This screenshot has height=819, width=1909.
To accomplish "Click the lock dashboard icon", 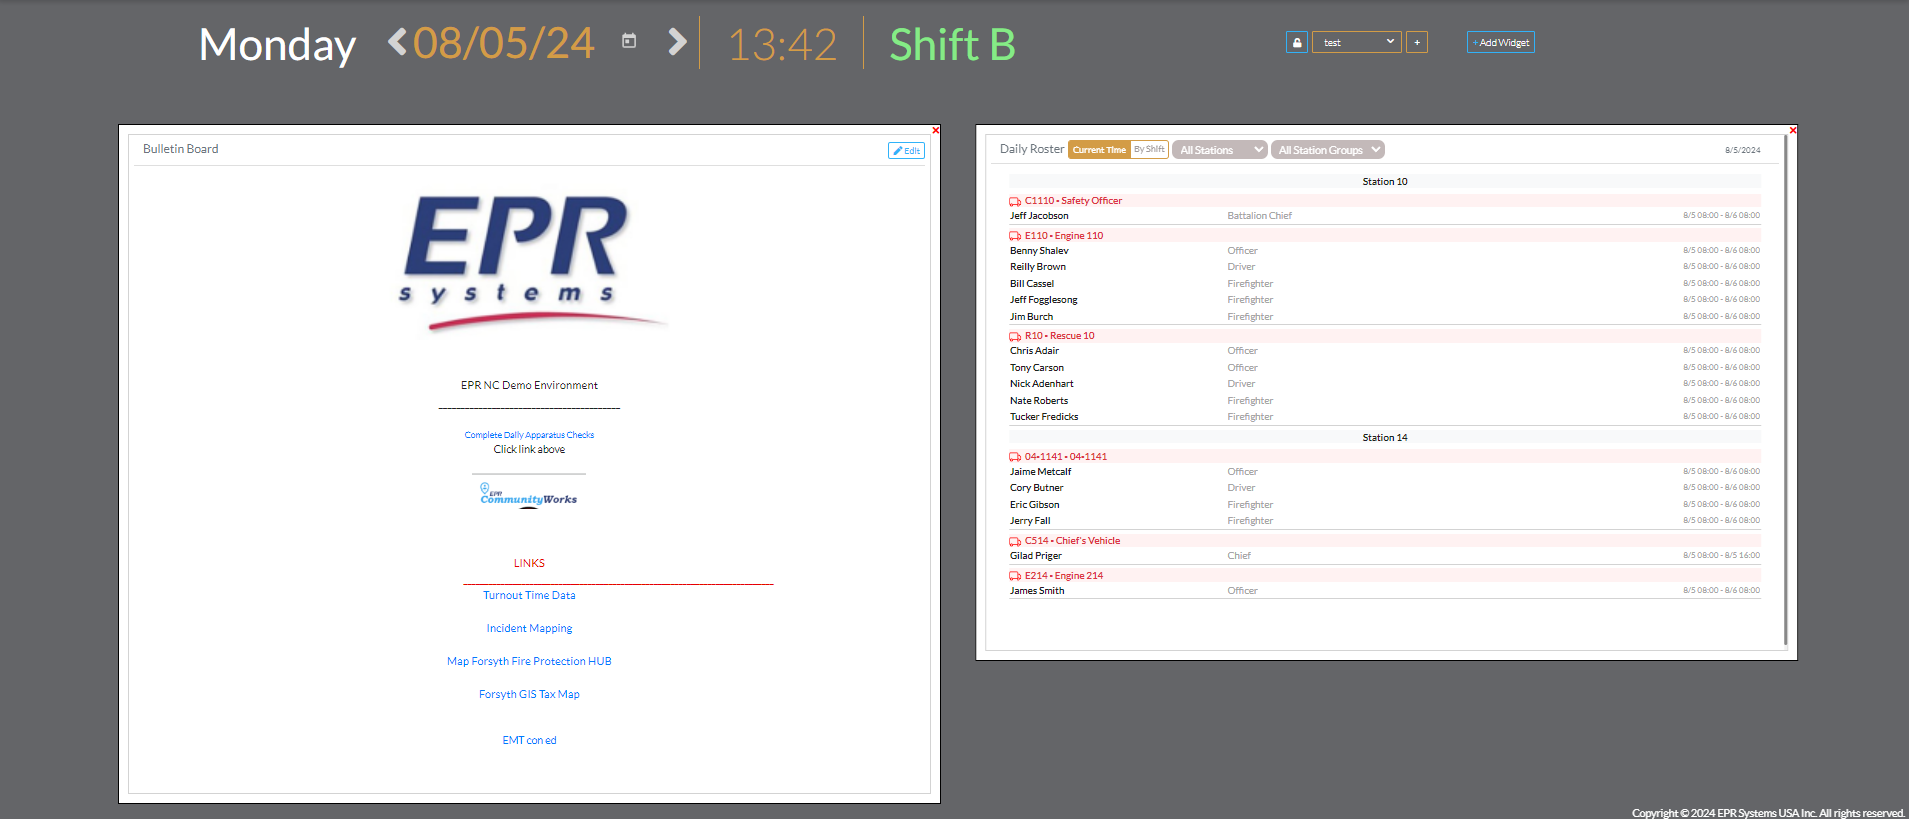I will pyautogui.click(x=1297, y=42).
